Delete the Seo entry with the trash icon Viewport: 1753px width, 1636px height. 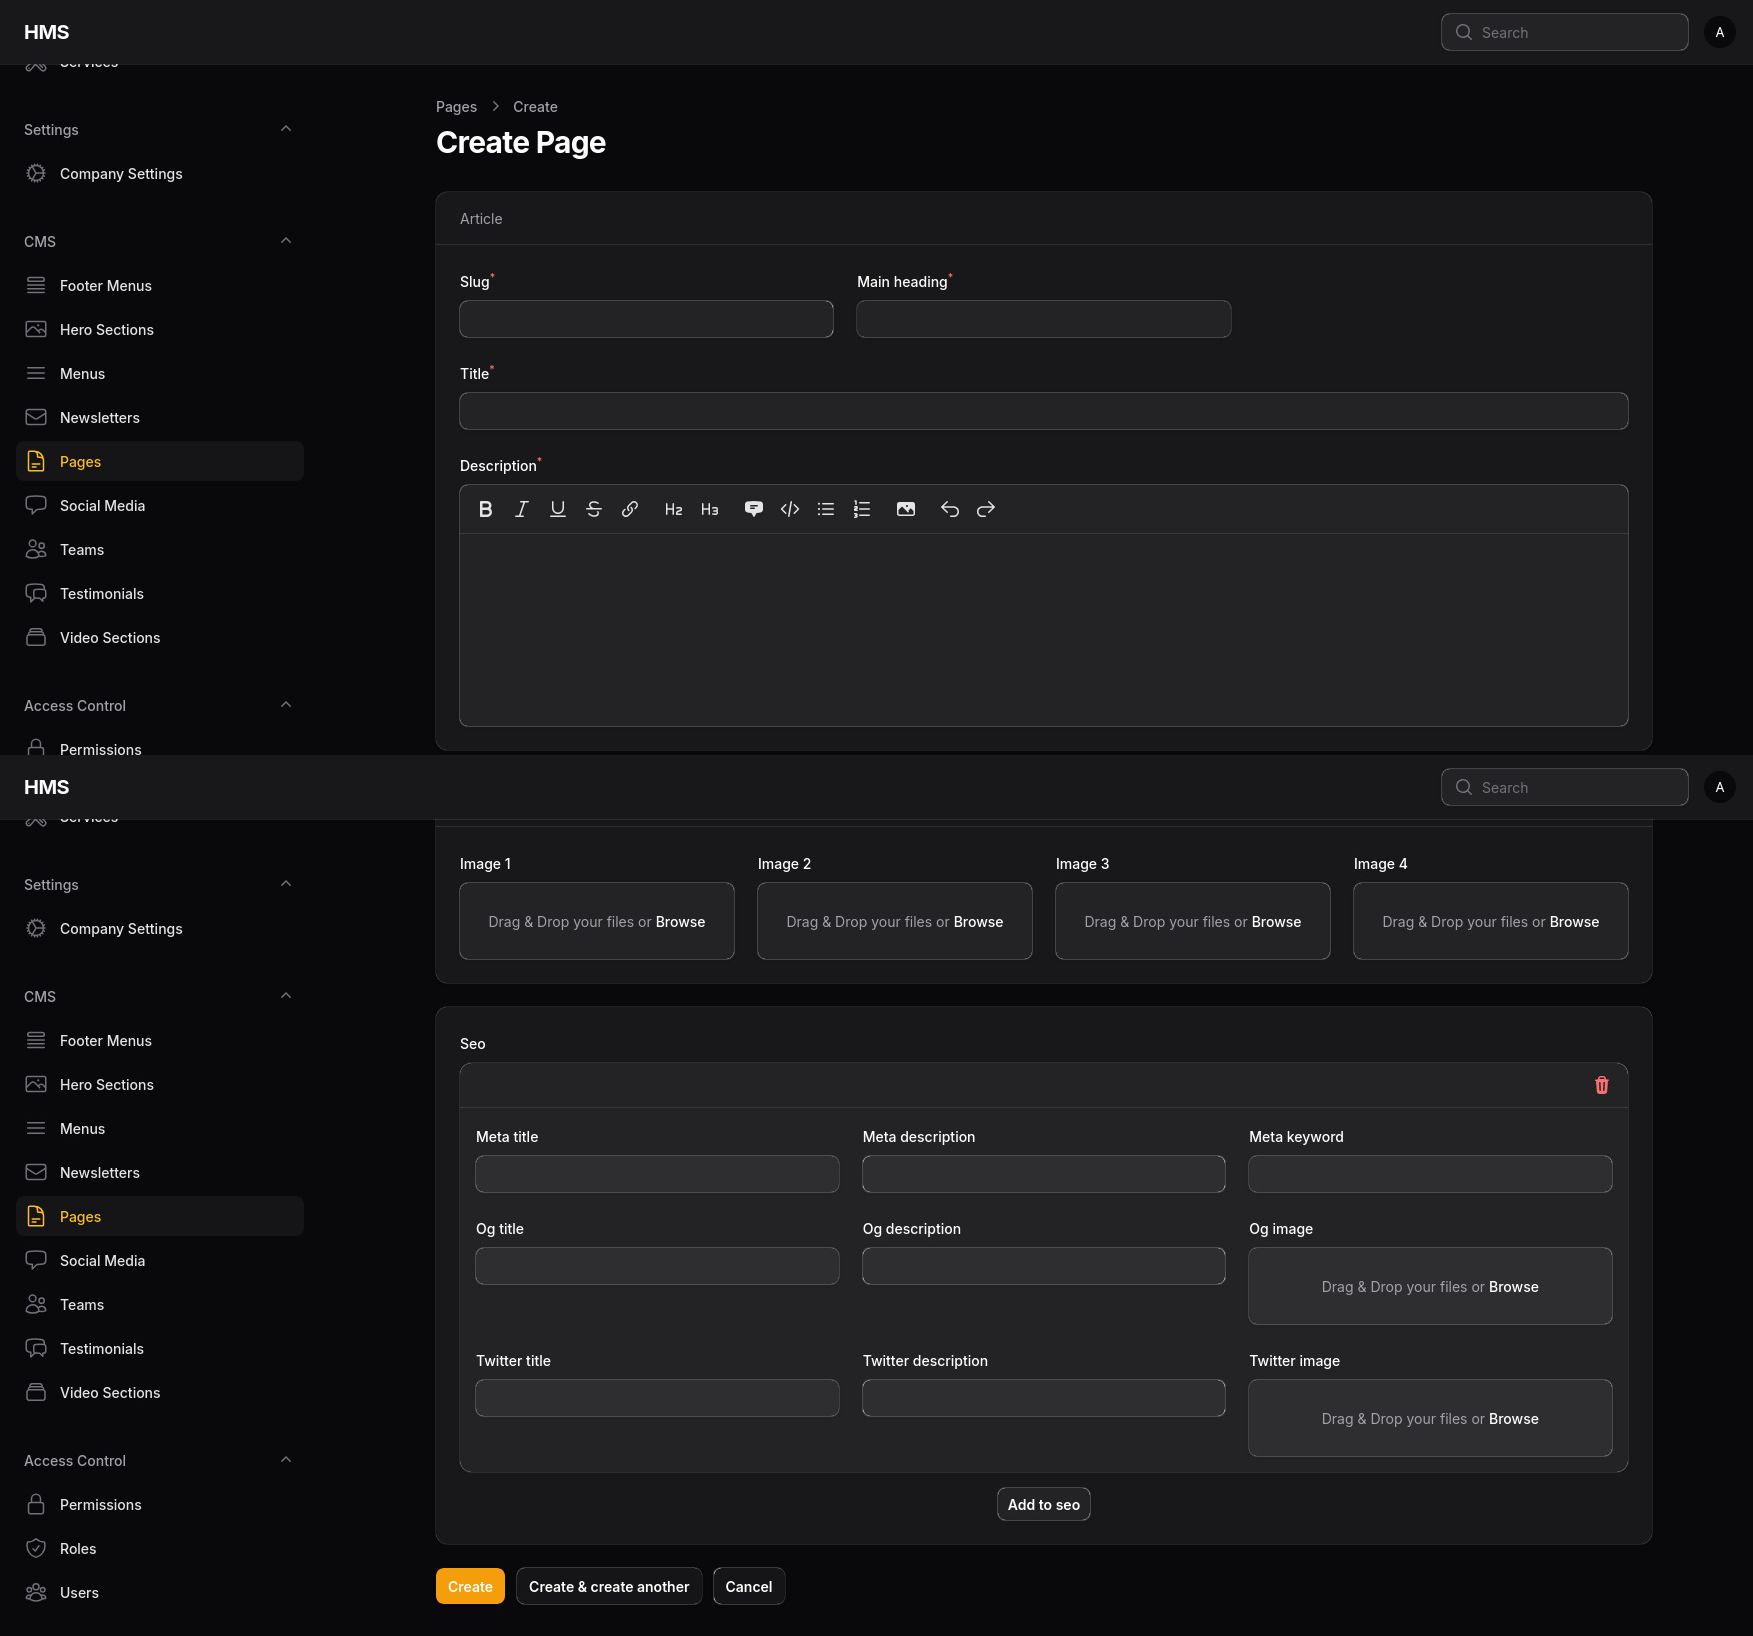[x=1601, y=1085]
